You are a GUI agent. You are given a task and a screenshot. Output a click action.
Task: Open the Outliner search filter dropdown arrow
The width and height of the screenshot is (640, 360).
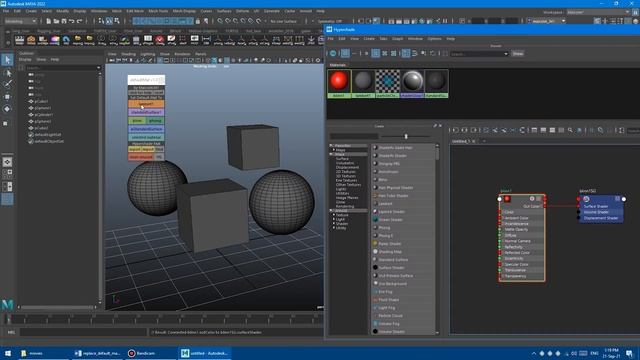click(x=98, y=68)
